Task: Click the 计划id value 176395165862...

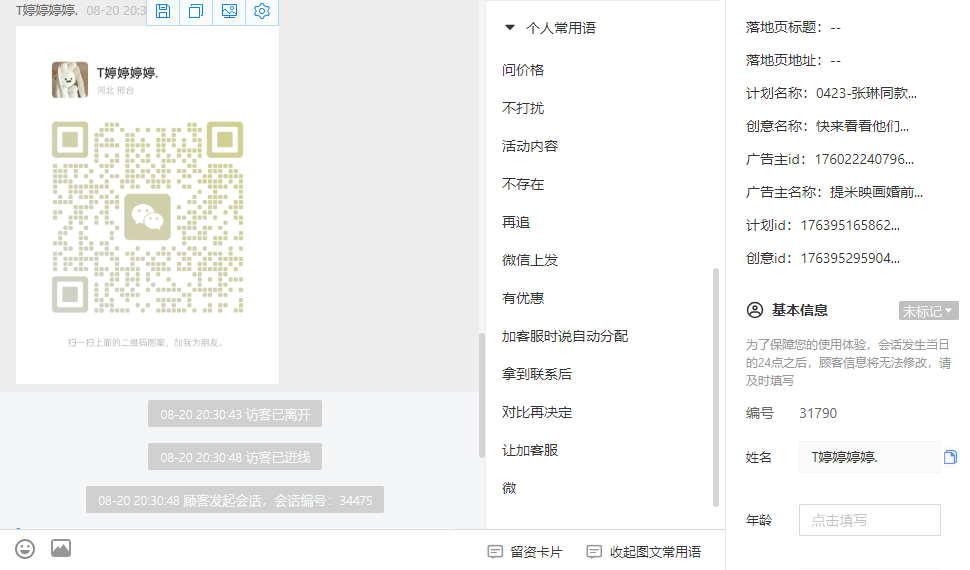Action: pos(850,225)
